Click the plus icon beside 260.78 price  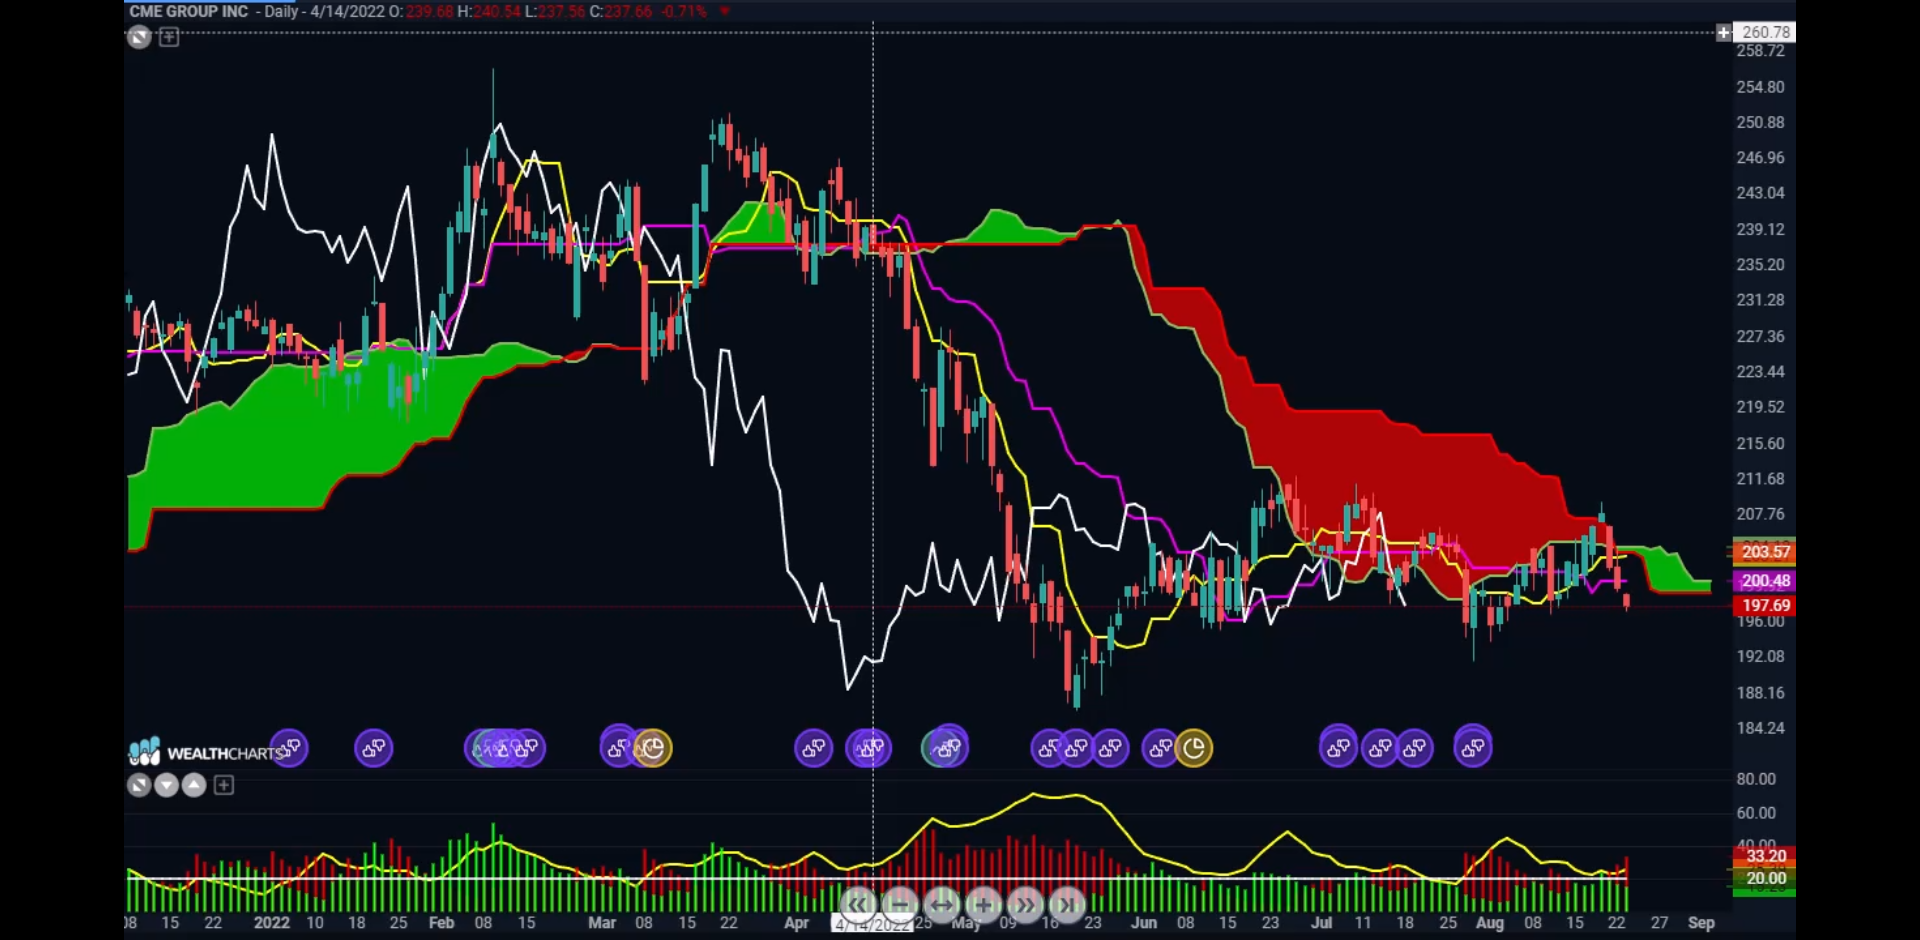(x=1723, y=33)
